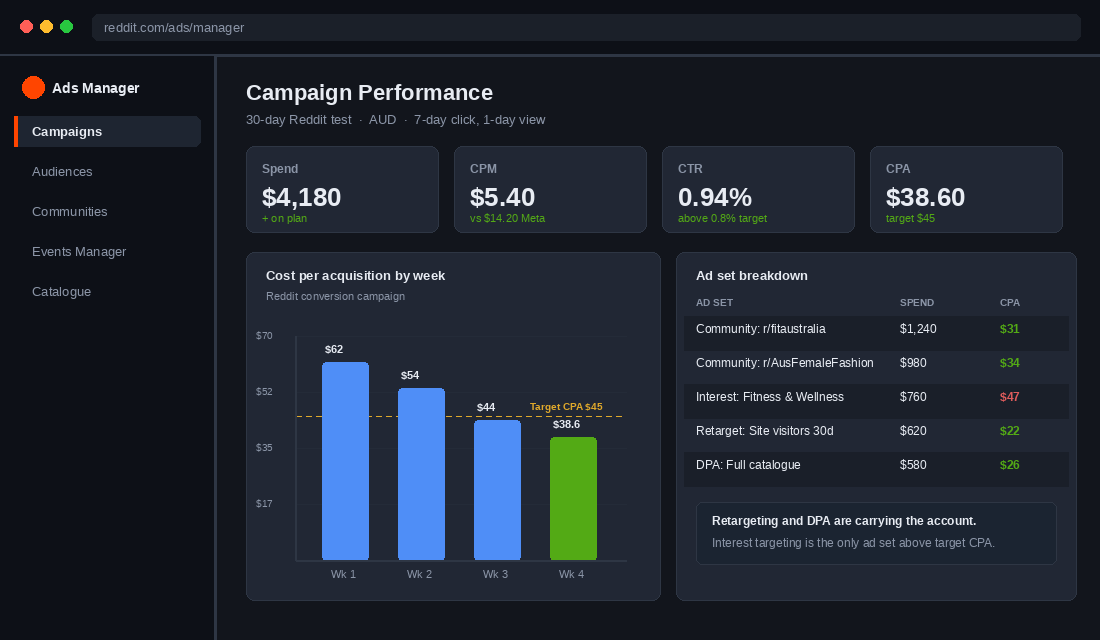This screenshot has width=1100, height=640.
Task: Click the $620 spend value
Action: pos(913,431)
